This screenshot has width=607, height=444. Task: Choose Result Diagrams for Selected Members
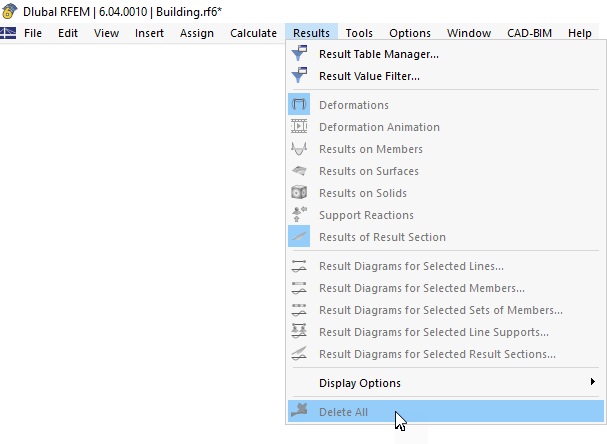coord(419,288)
